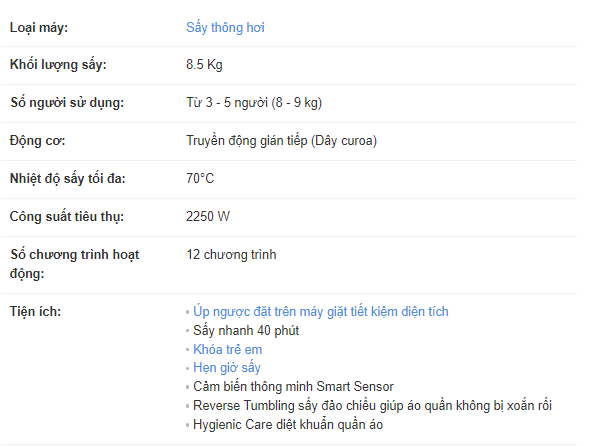This screenshot has width=594, height=446.
Task: Select Cảm biến thông minh Smart Sensor item
Action: pos(293,387)
